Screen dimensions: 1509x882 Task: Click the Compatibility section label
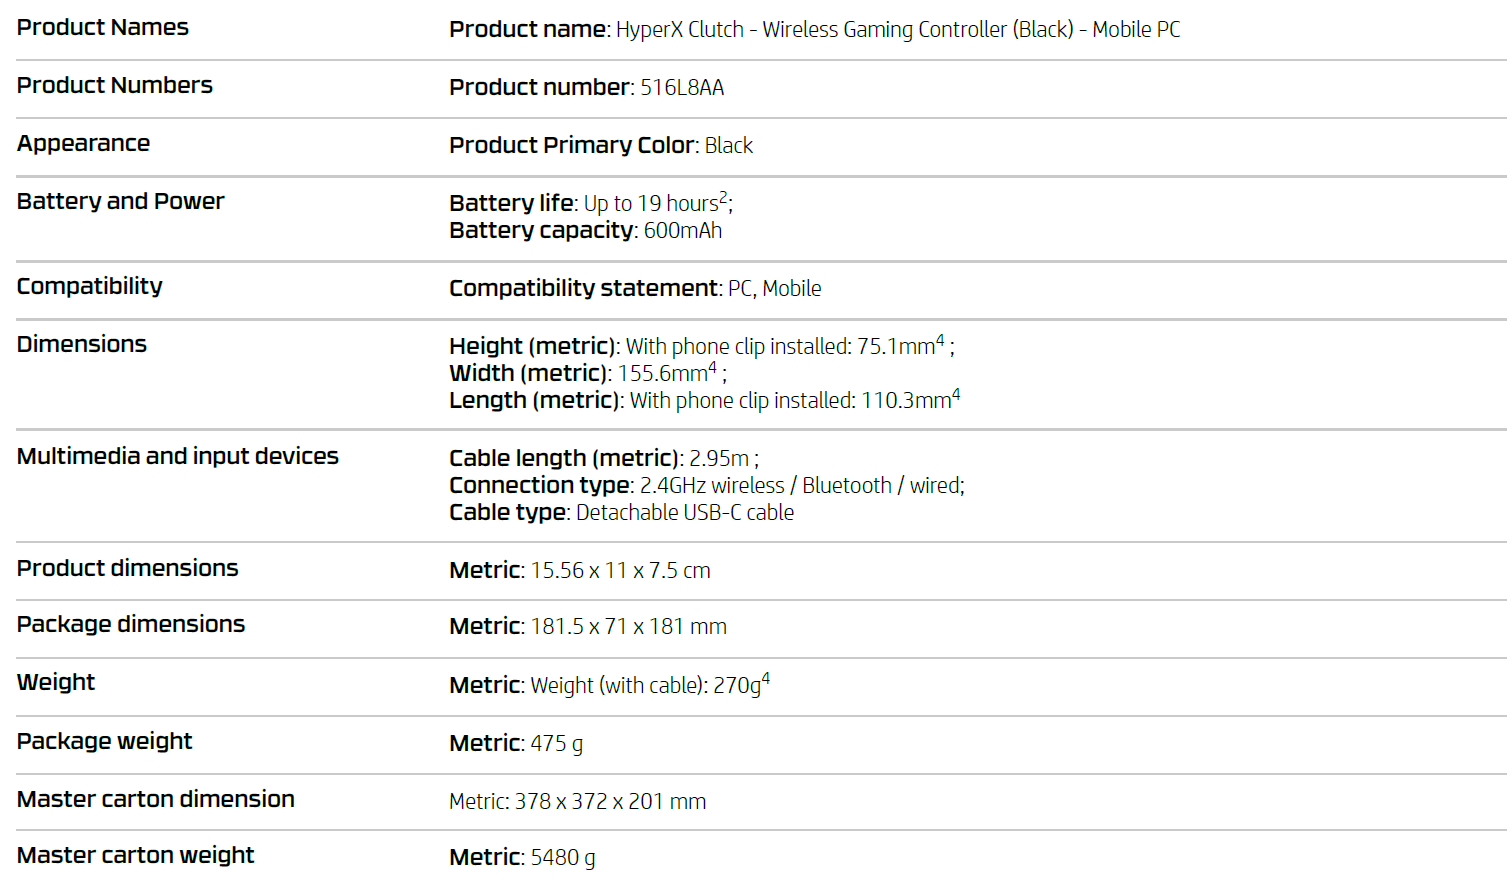point(89,287)
